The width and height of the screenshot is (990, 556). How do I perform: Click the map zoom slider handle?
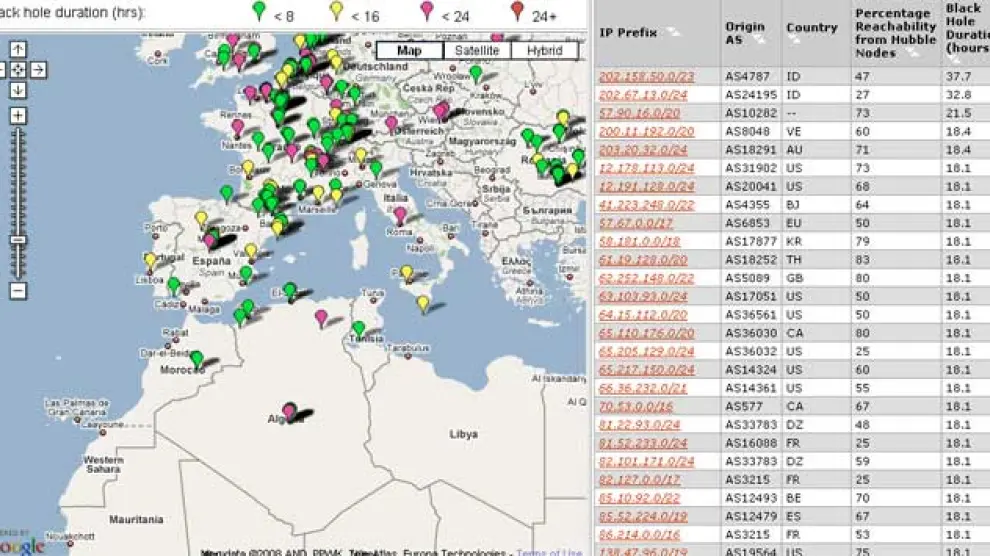[18, 240]
